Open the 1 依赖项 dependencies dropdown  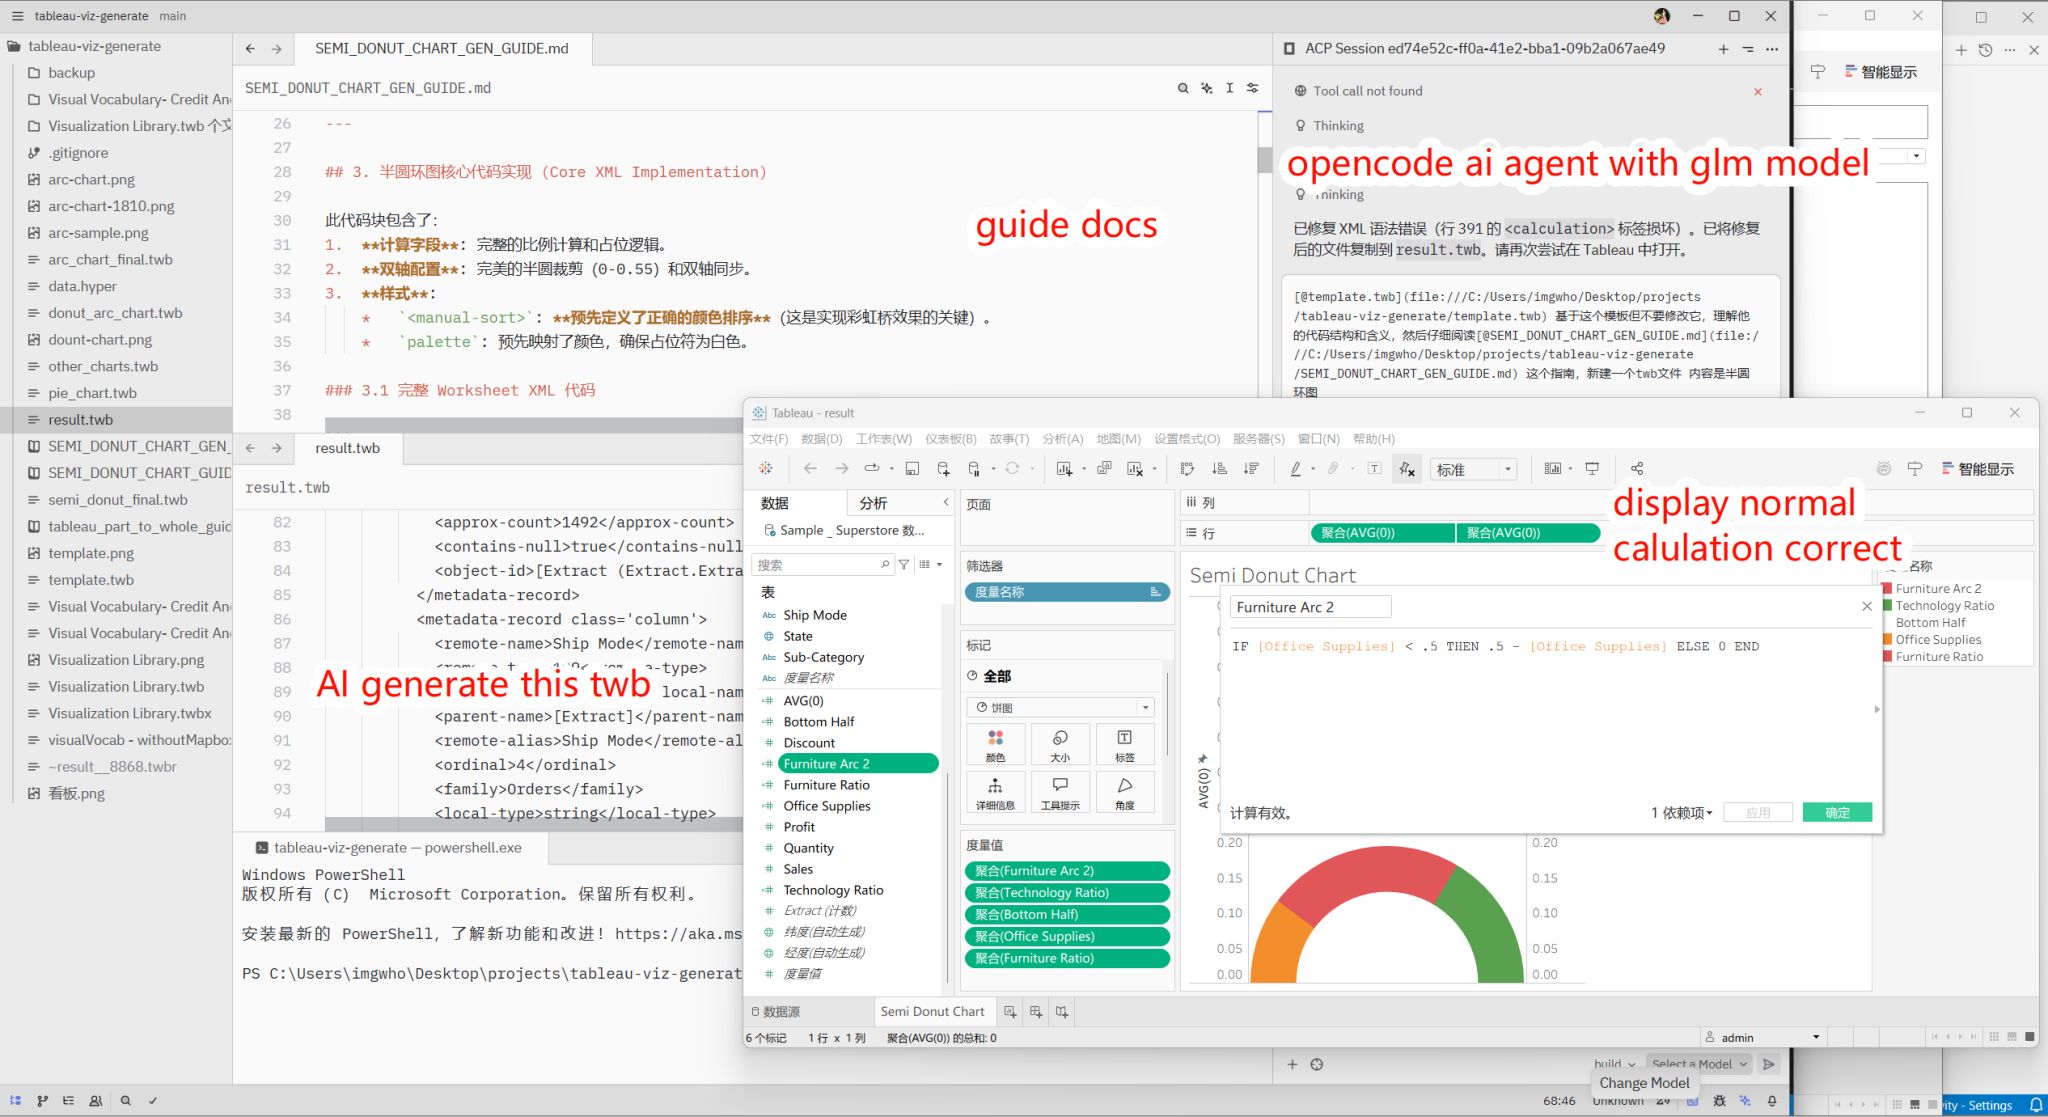coord(1682,813)
